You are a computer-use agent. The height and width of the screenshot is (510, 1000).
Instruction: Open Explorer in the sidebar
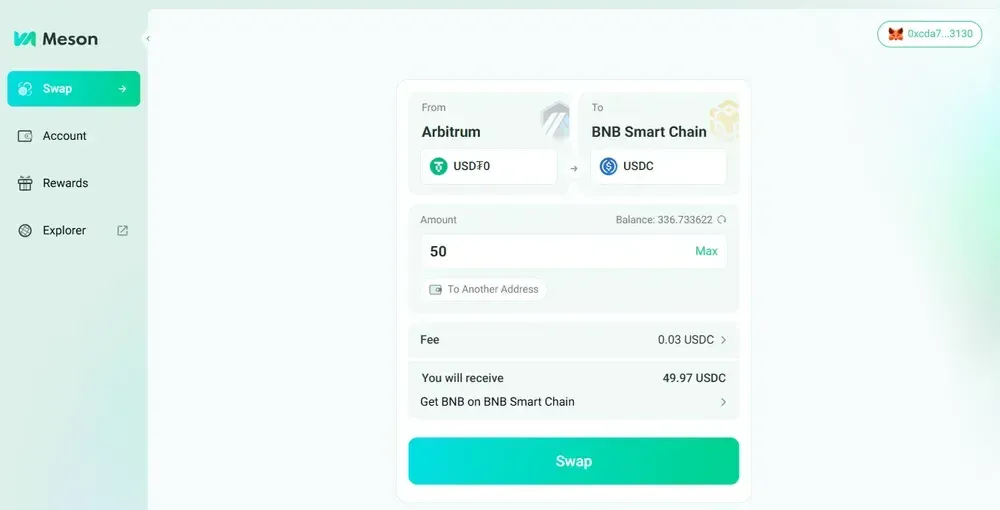[64, 230]
